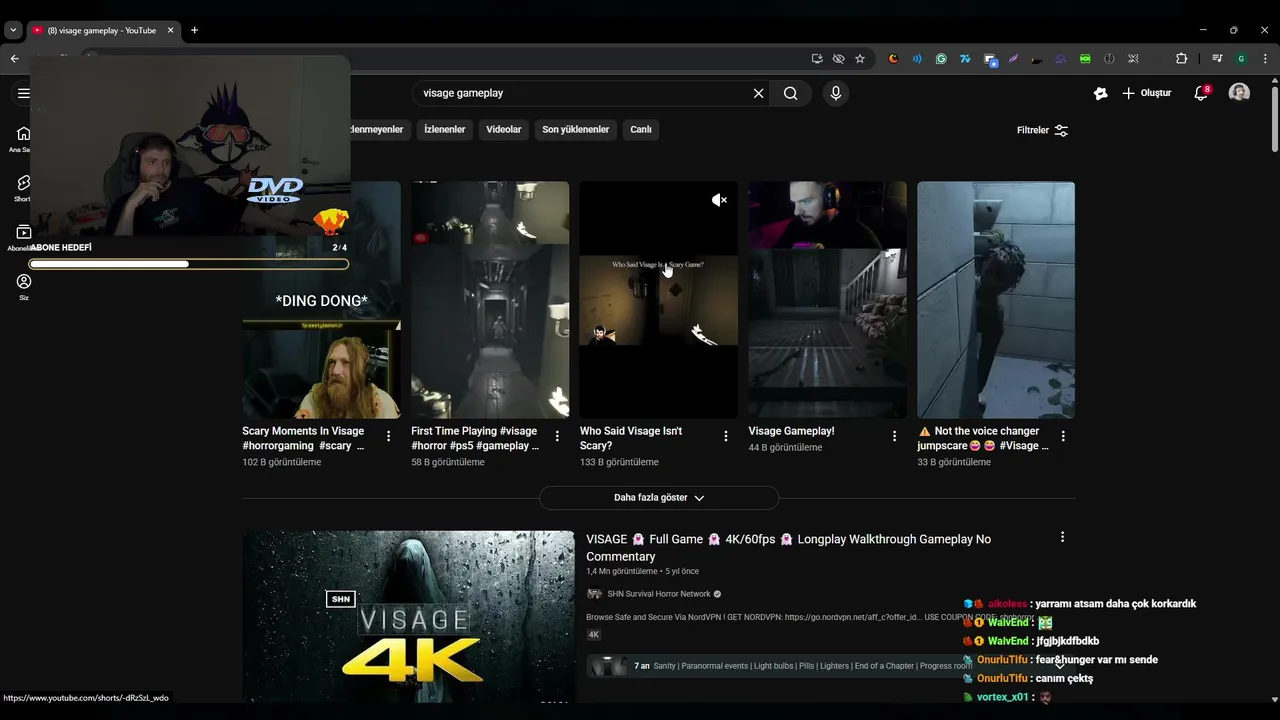This screenshot has width=1280, height=720.
Task: Open options for 'Scary Moments In Visage' short
Action: tap(388, 436)
